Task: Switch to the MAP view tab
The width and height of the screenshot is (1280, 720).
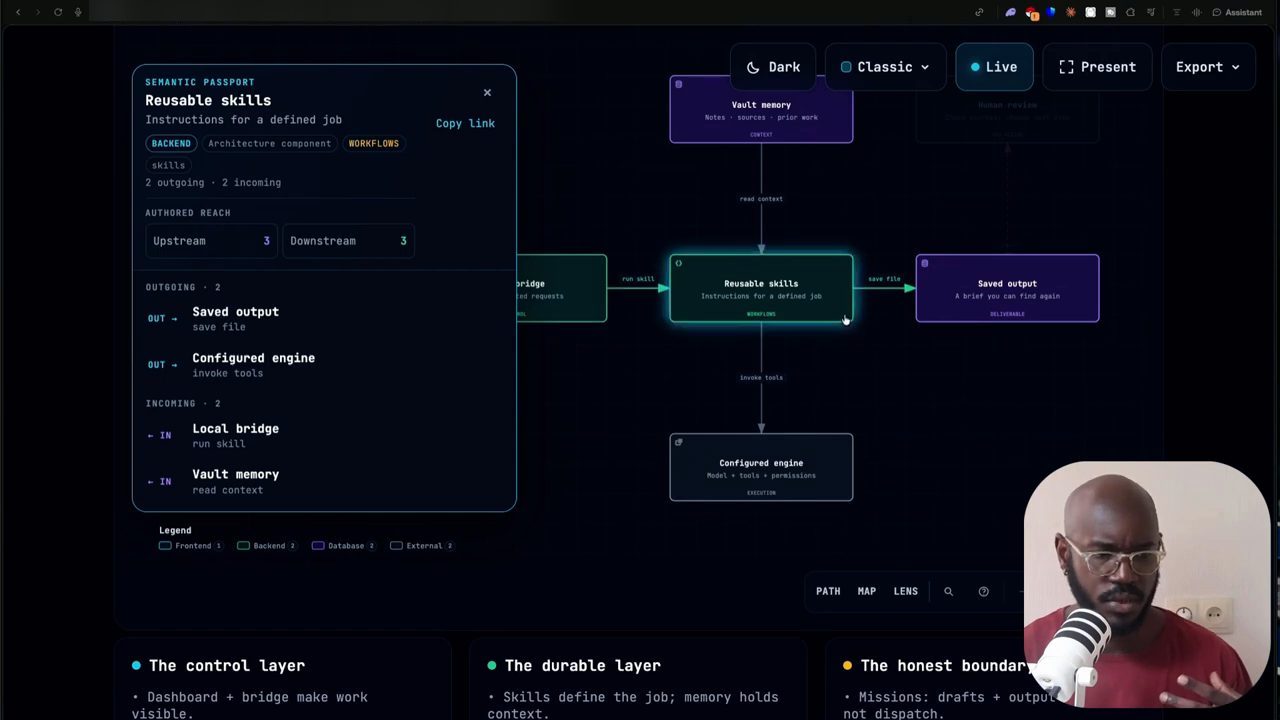Action: [867, 591]
